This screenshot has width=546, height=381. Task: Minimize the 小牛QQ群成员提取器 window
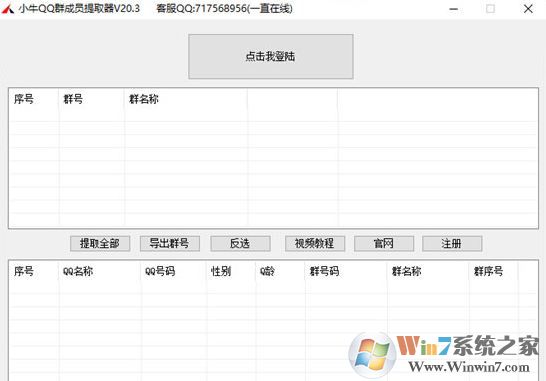(x=454, y=9)
